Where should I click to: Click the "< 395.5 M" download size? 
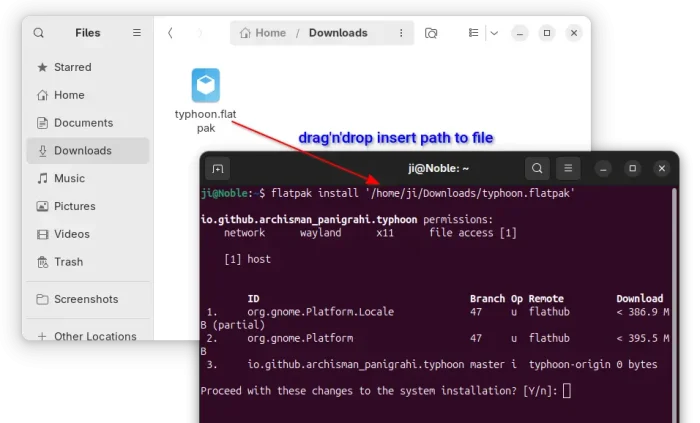click(x=643, y=338)
